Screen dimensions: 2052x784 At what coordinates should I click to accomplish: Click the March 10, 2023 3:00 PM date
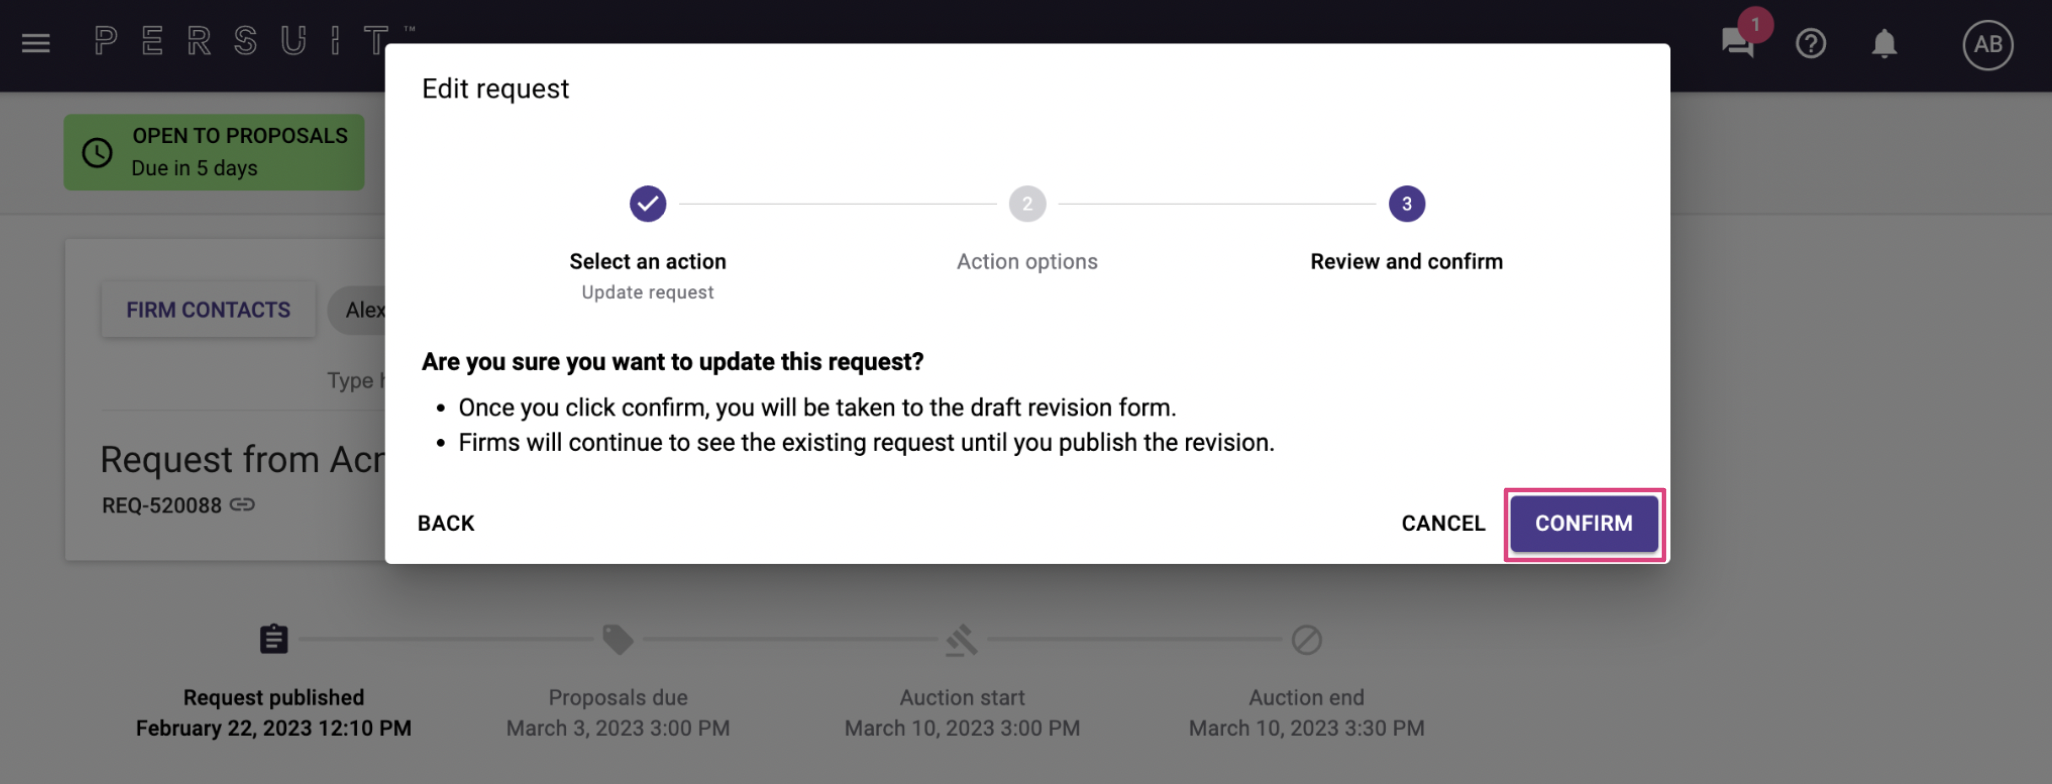click(962, 728)
